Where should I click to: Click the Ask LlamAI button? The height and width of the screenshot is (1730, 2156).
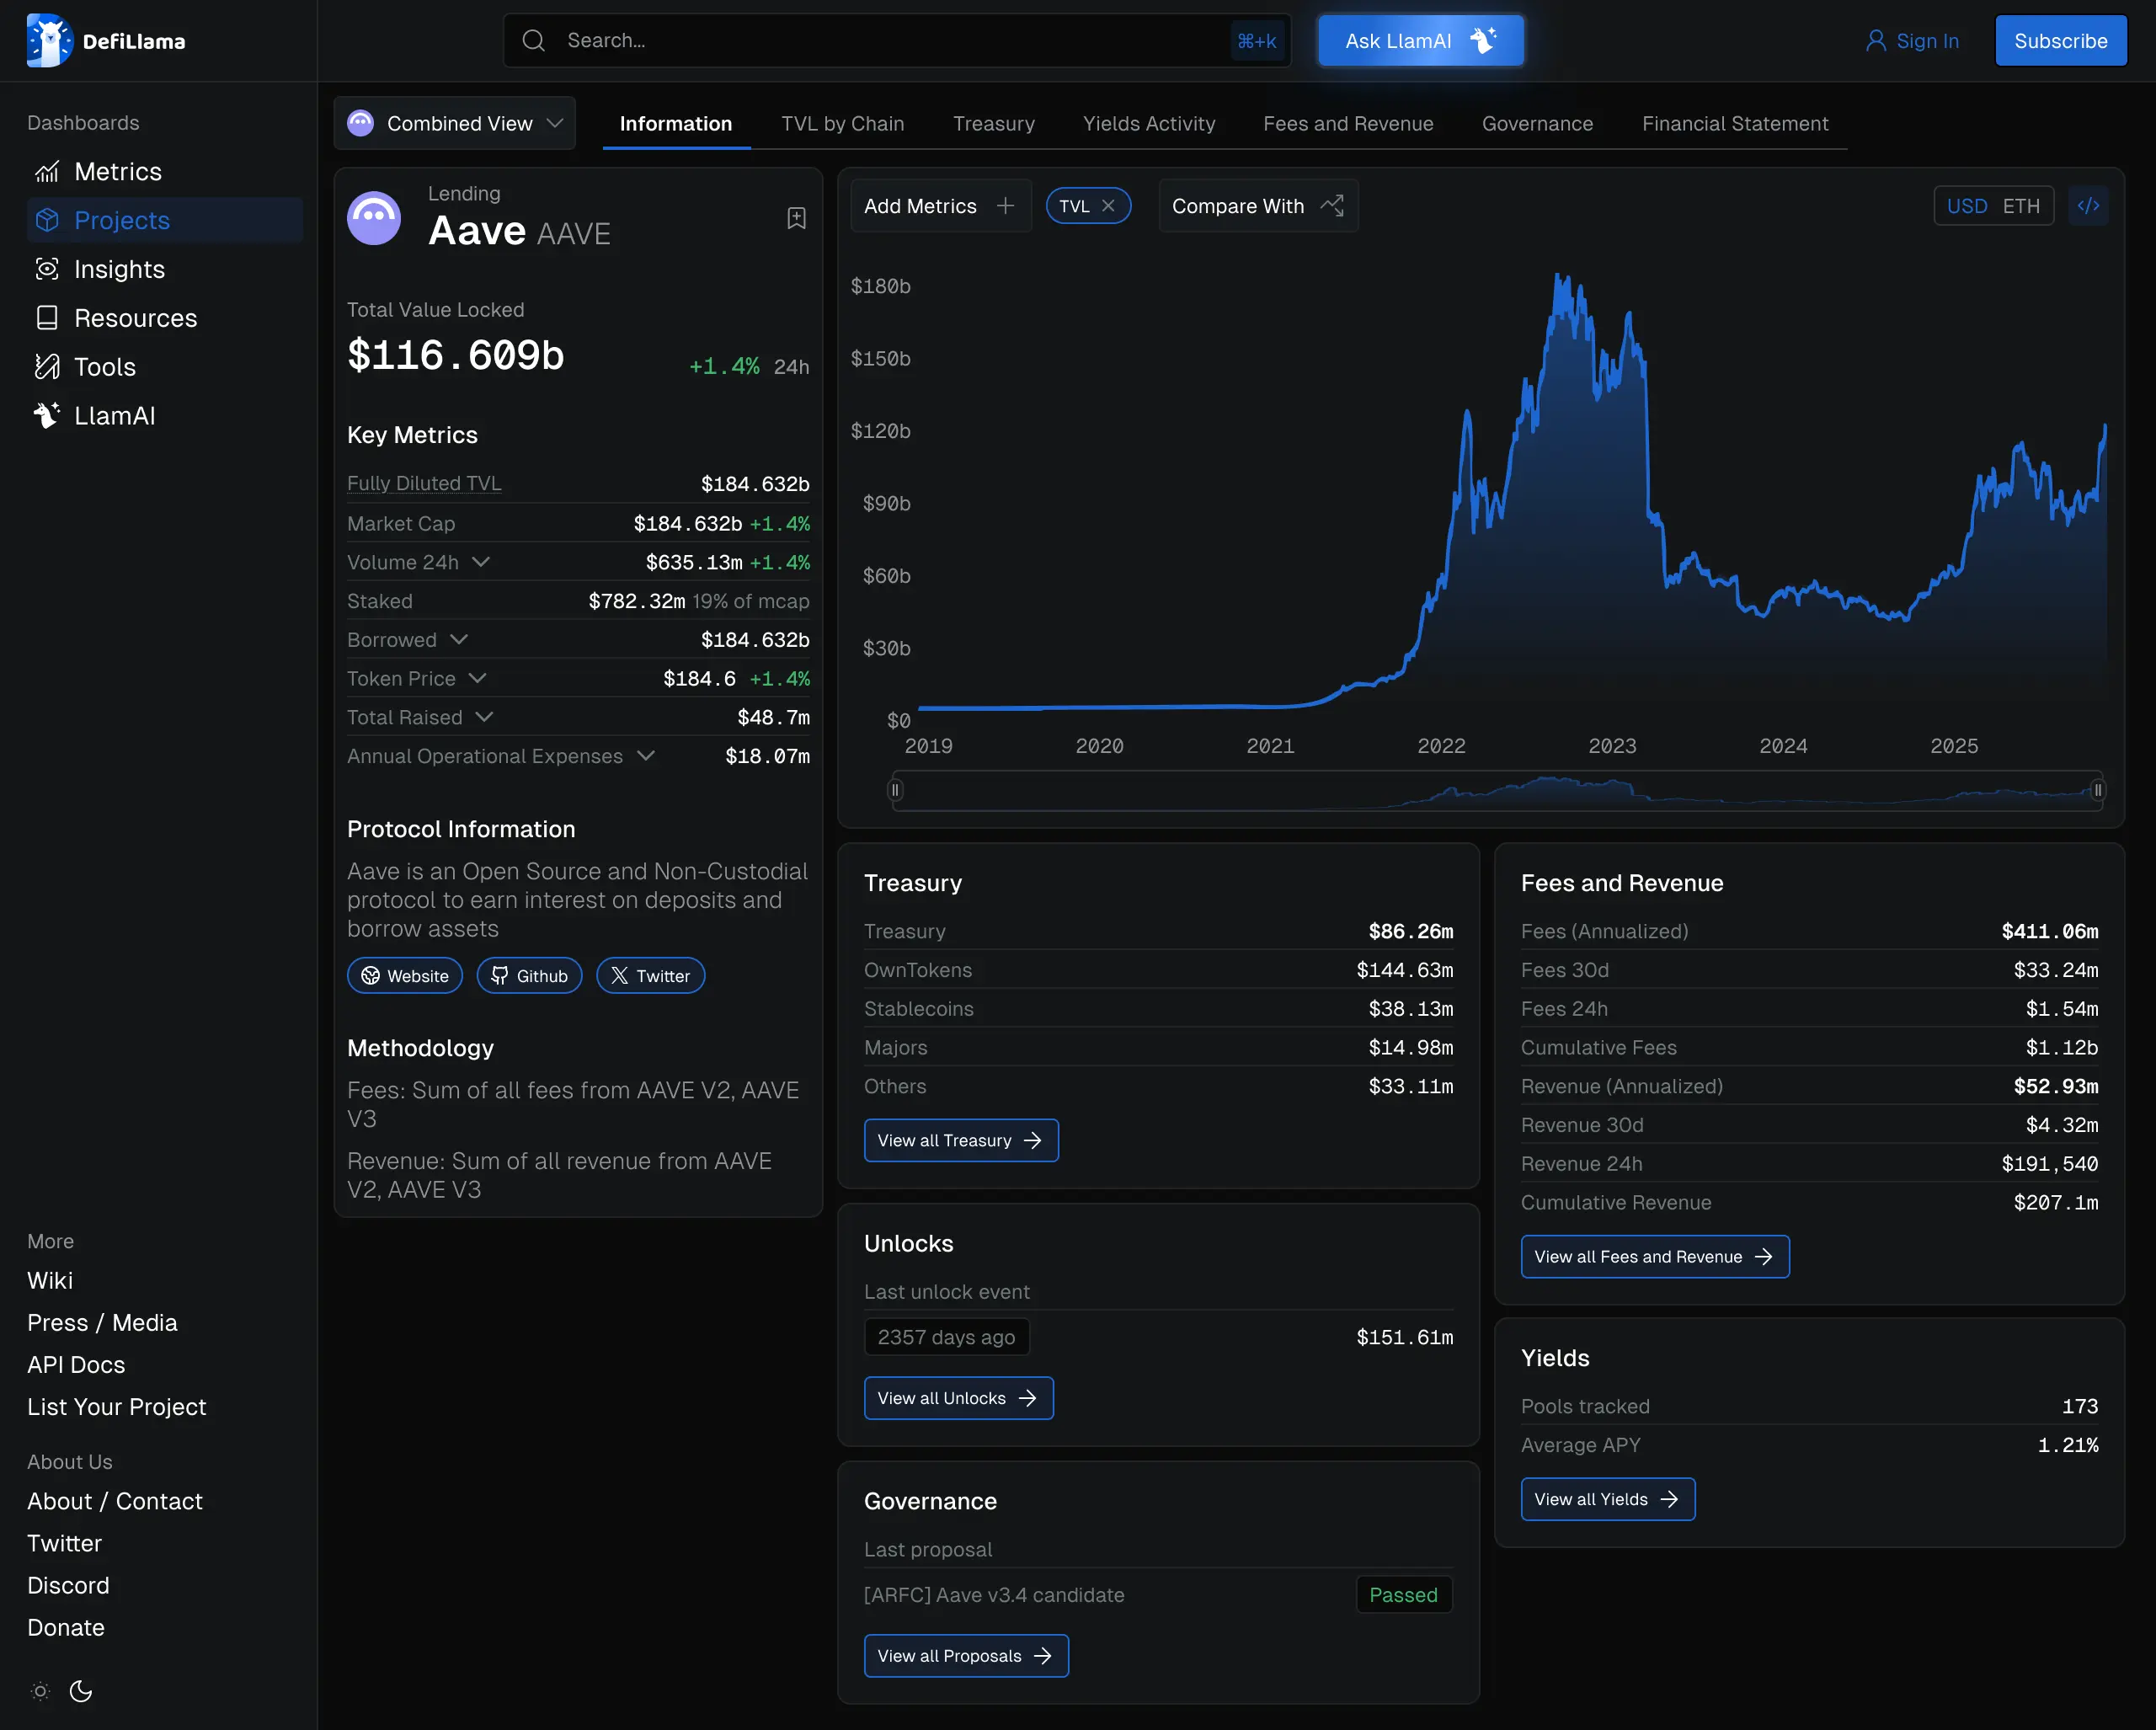pyautogui.click(x=1420, y=41)
